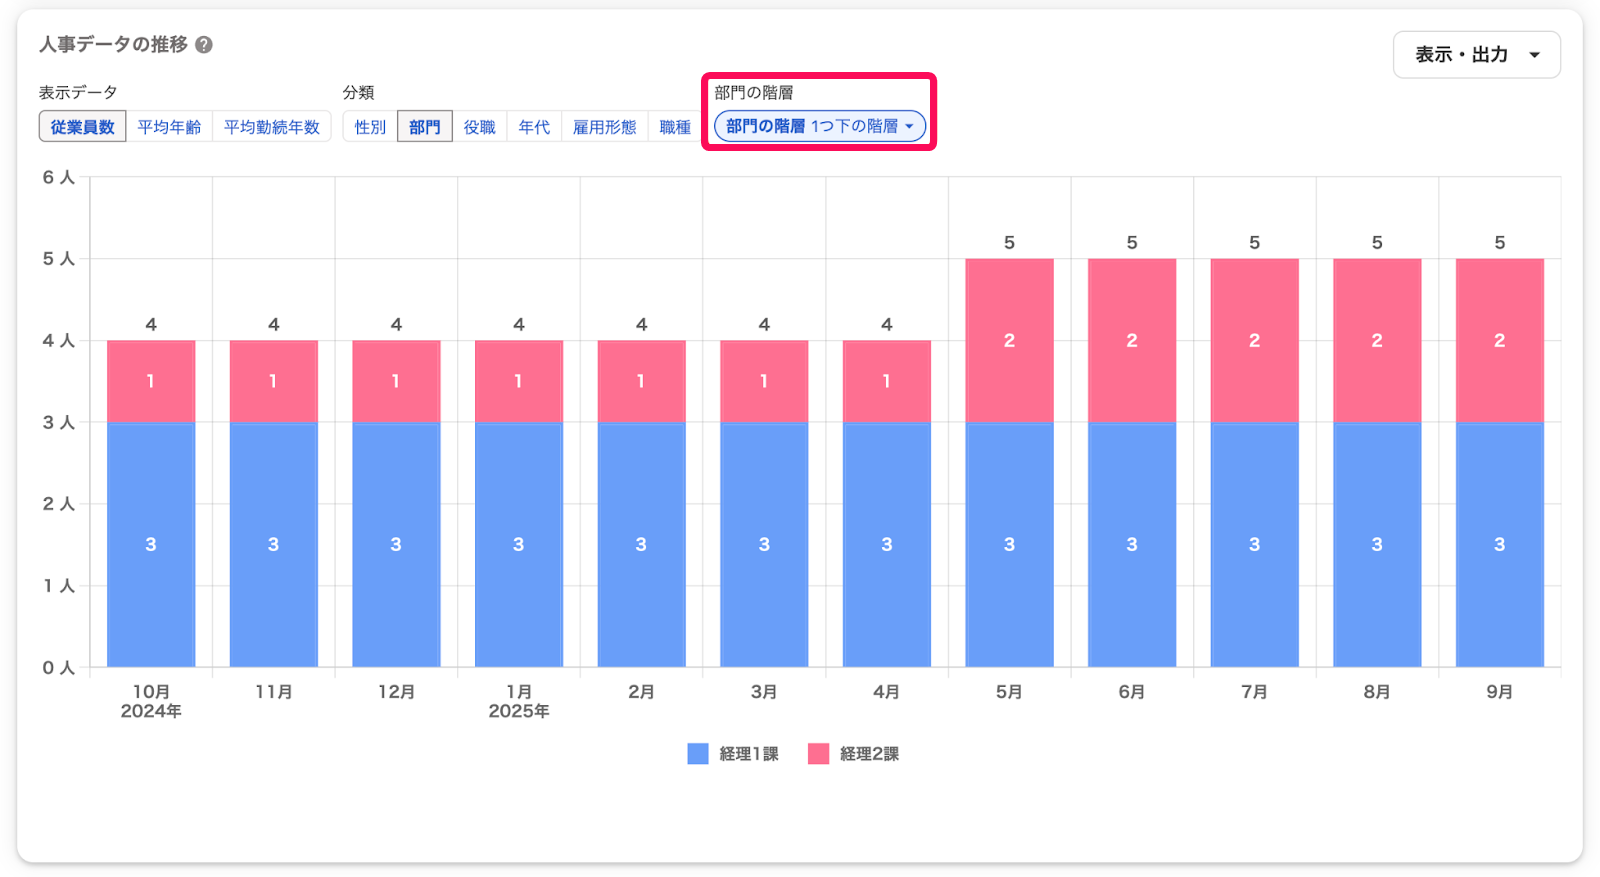Expand the 部門の階層 1つ下の階層 dropdown
The image size is (1600, 877).
click(x=820, y=126)
